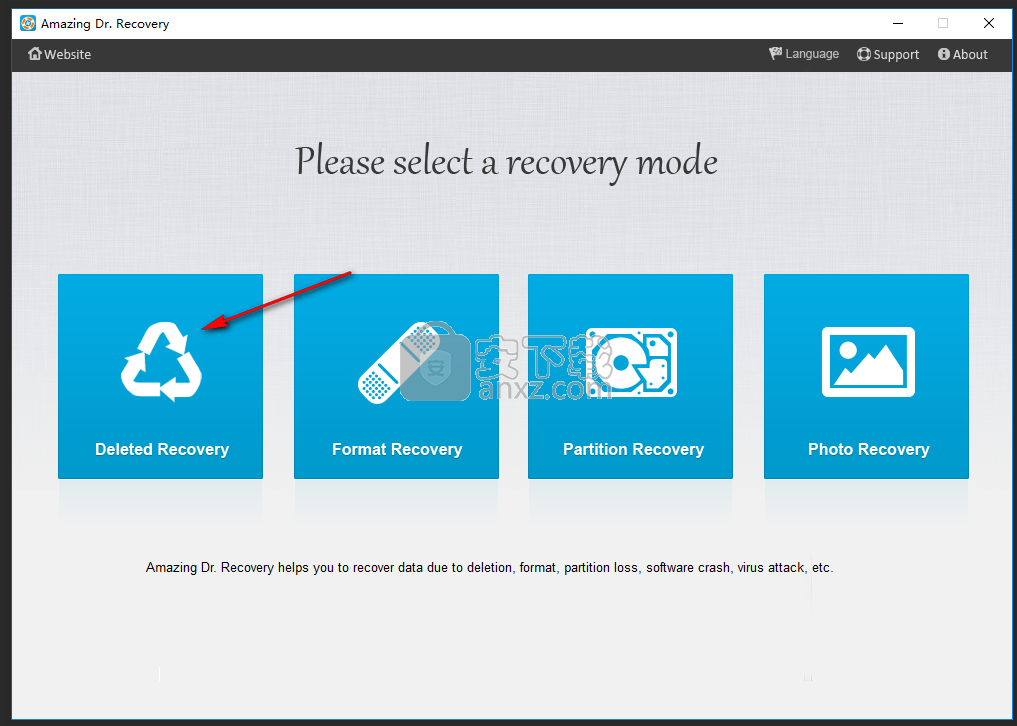The image size is (1017, 726).
Task: Click the picture icon for Photo Recovery
Action: pos(868,362)
